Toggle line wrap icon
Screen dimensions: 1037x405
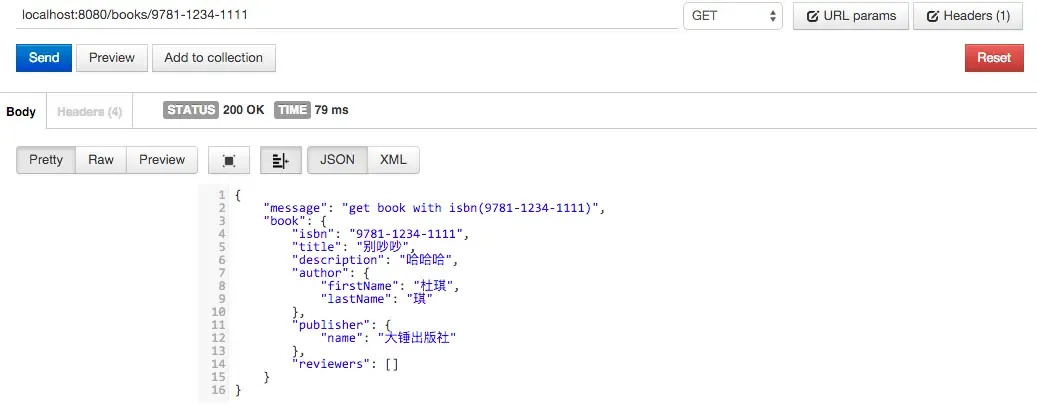[281, 160]
